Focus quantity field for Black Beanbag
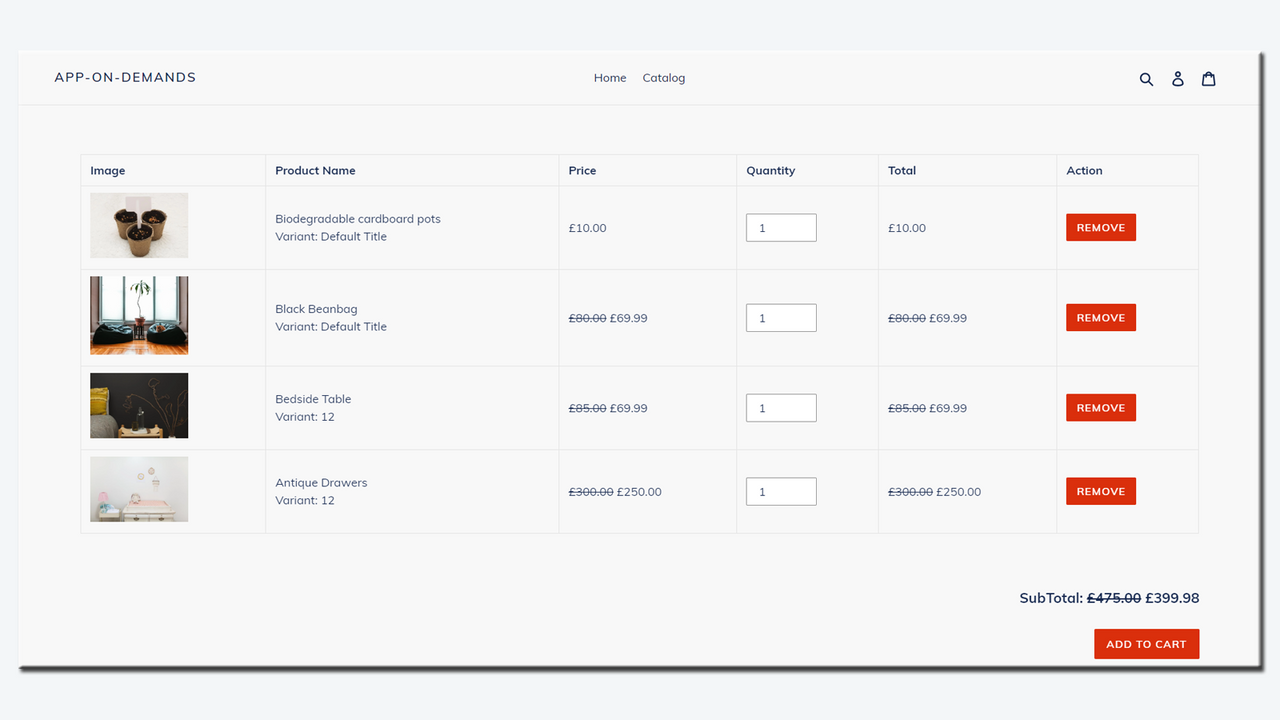 click(781, 318)
